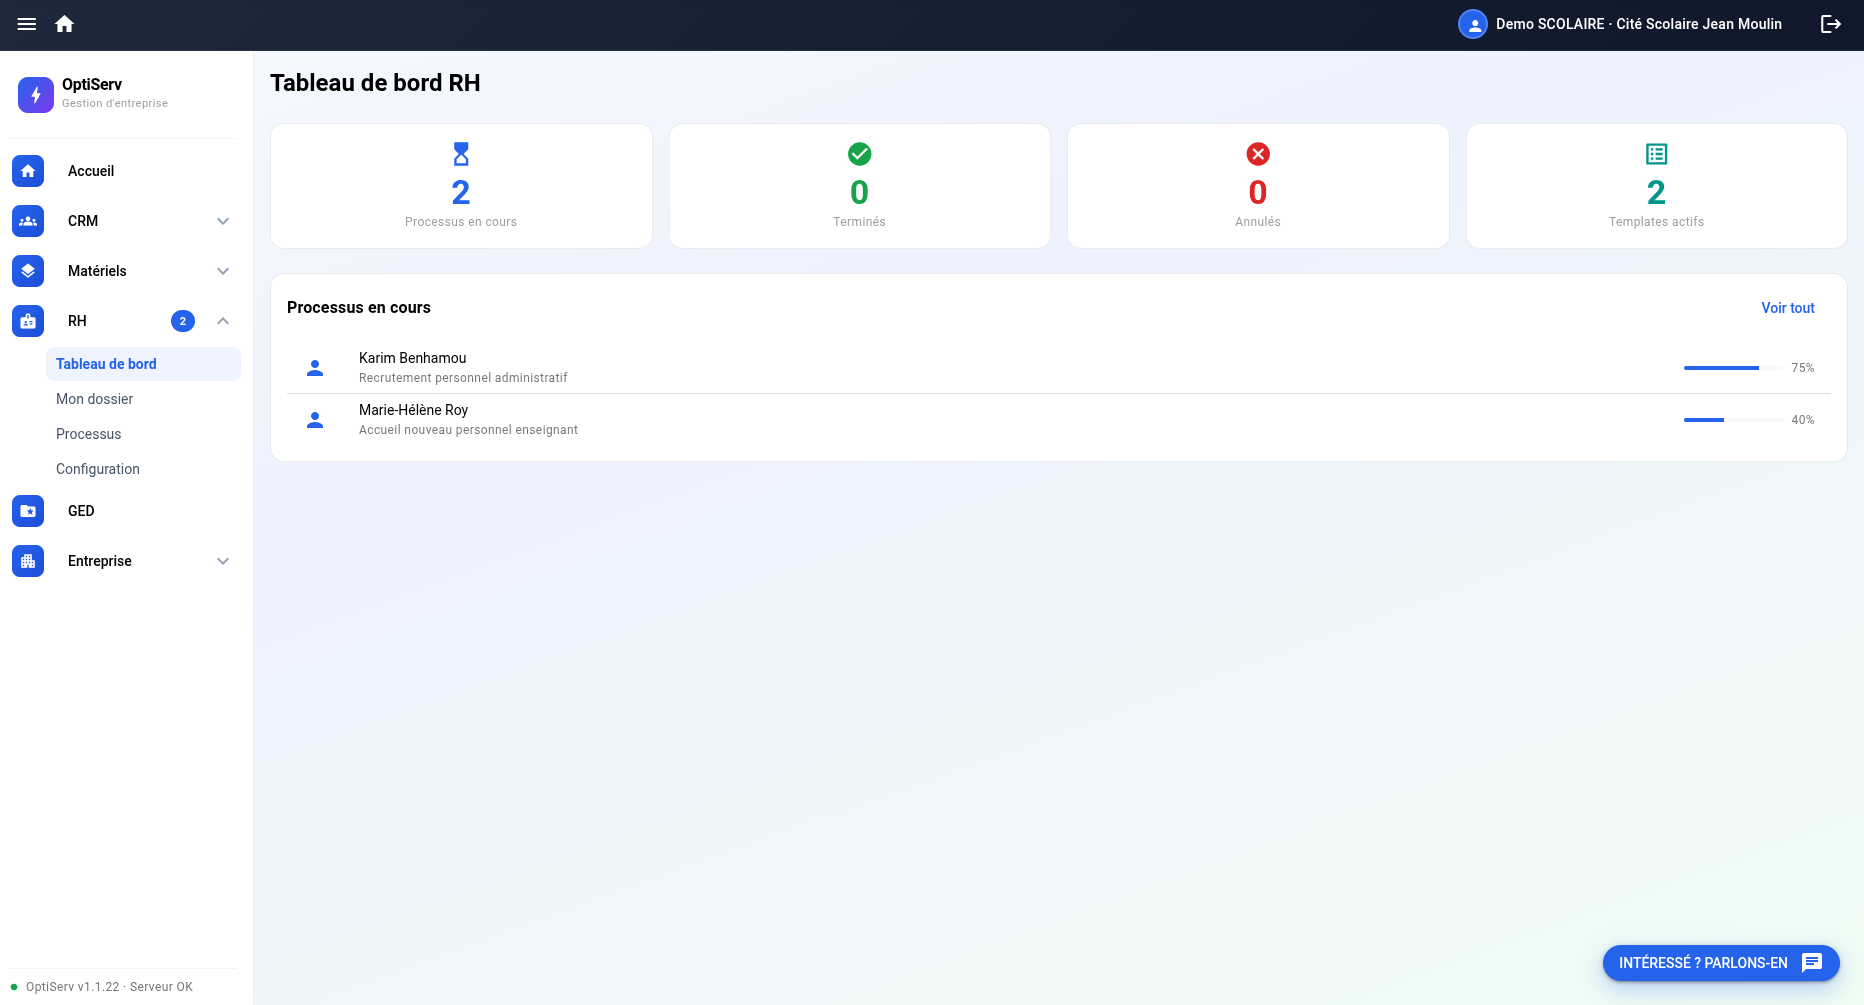The image size is (1864, 1005).
Task: Click Marie-Hélène Roy's 40% progress bar
Action: coord(1734,420)
